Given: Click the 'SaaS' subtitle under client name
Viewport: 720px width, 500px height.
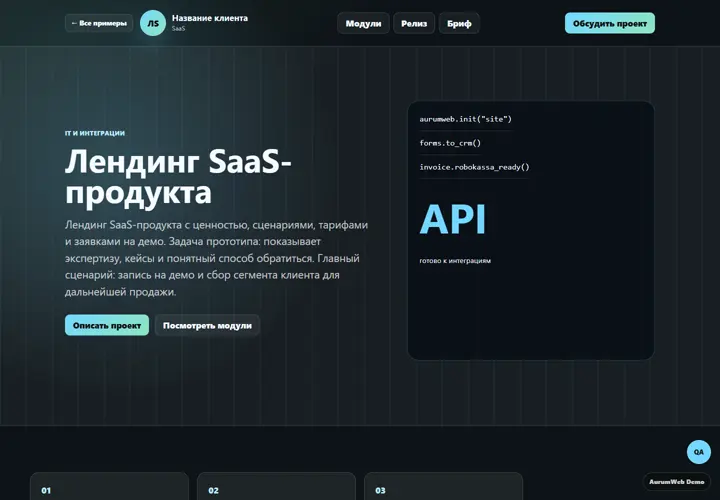Looking at the screenshot, I should (179, 28).
